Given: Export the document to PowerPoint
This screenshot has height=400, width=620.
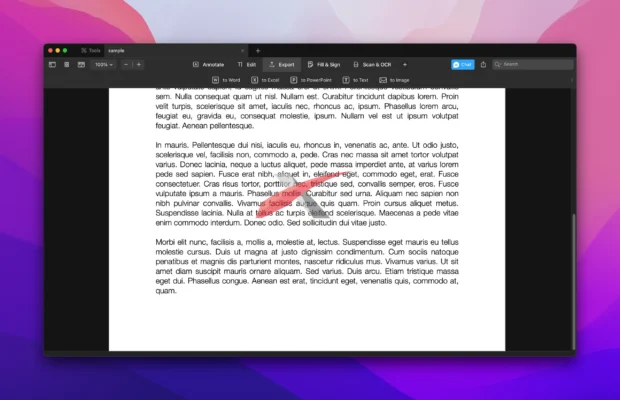Looking at the screenshot, I should point(311,80).
